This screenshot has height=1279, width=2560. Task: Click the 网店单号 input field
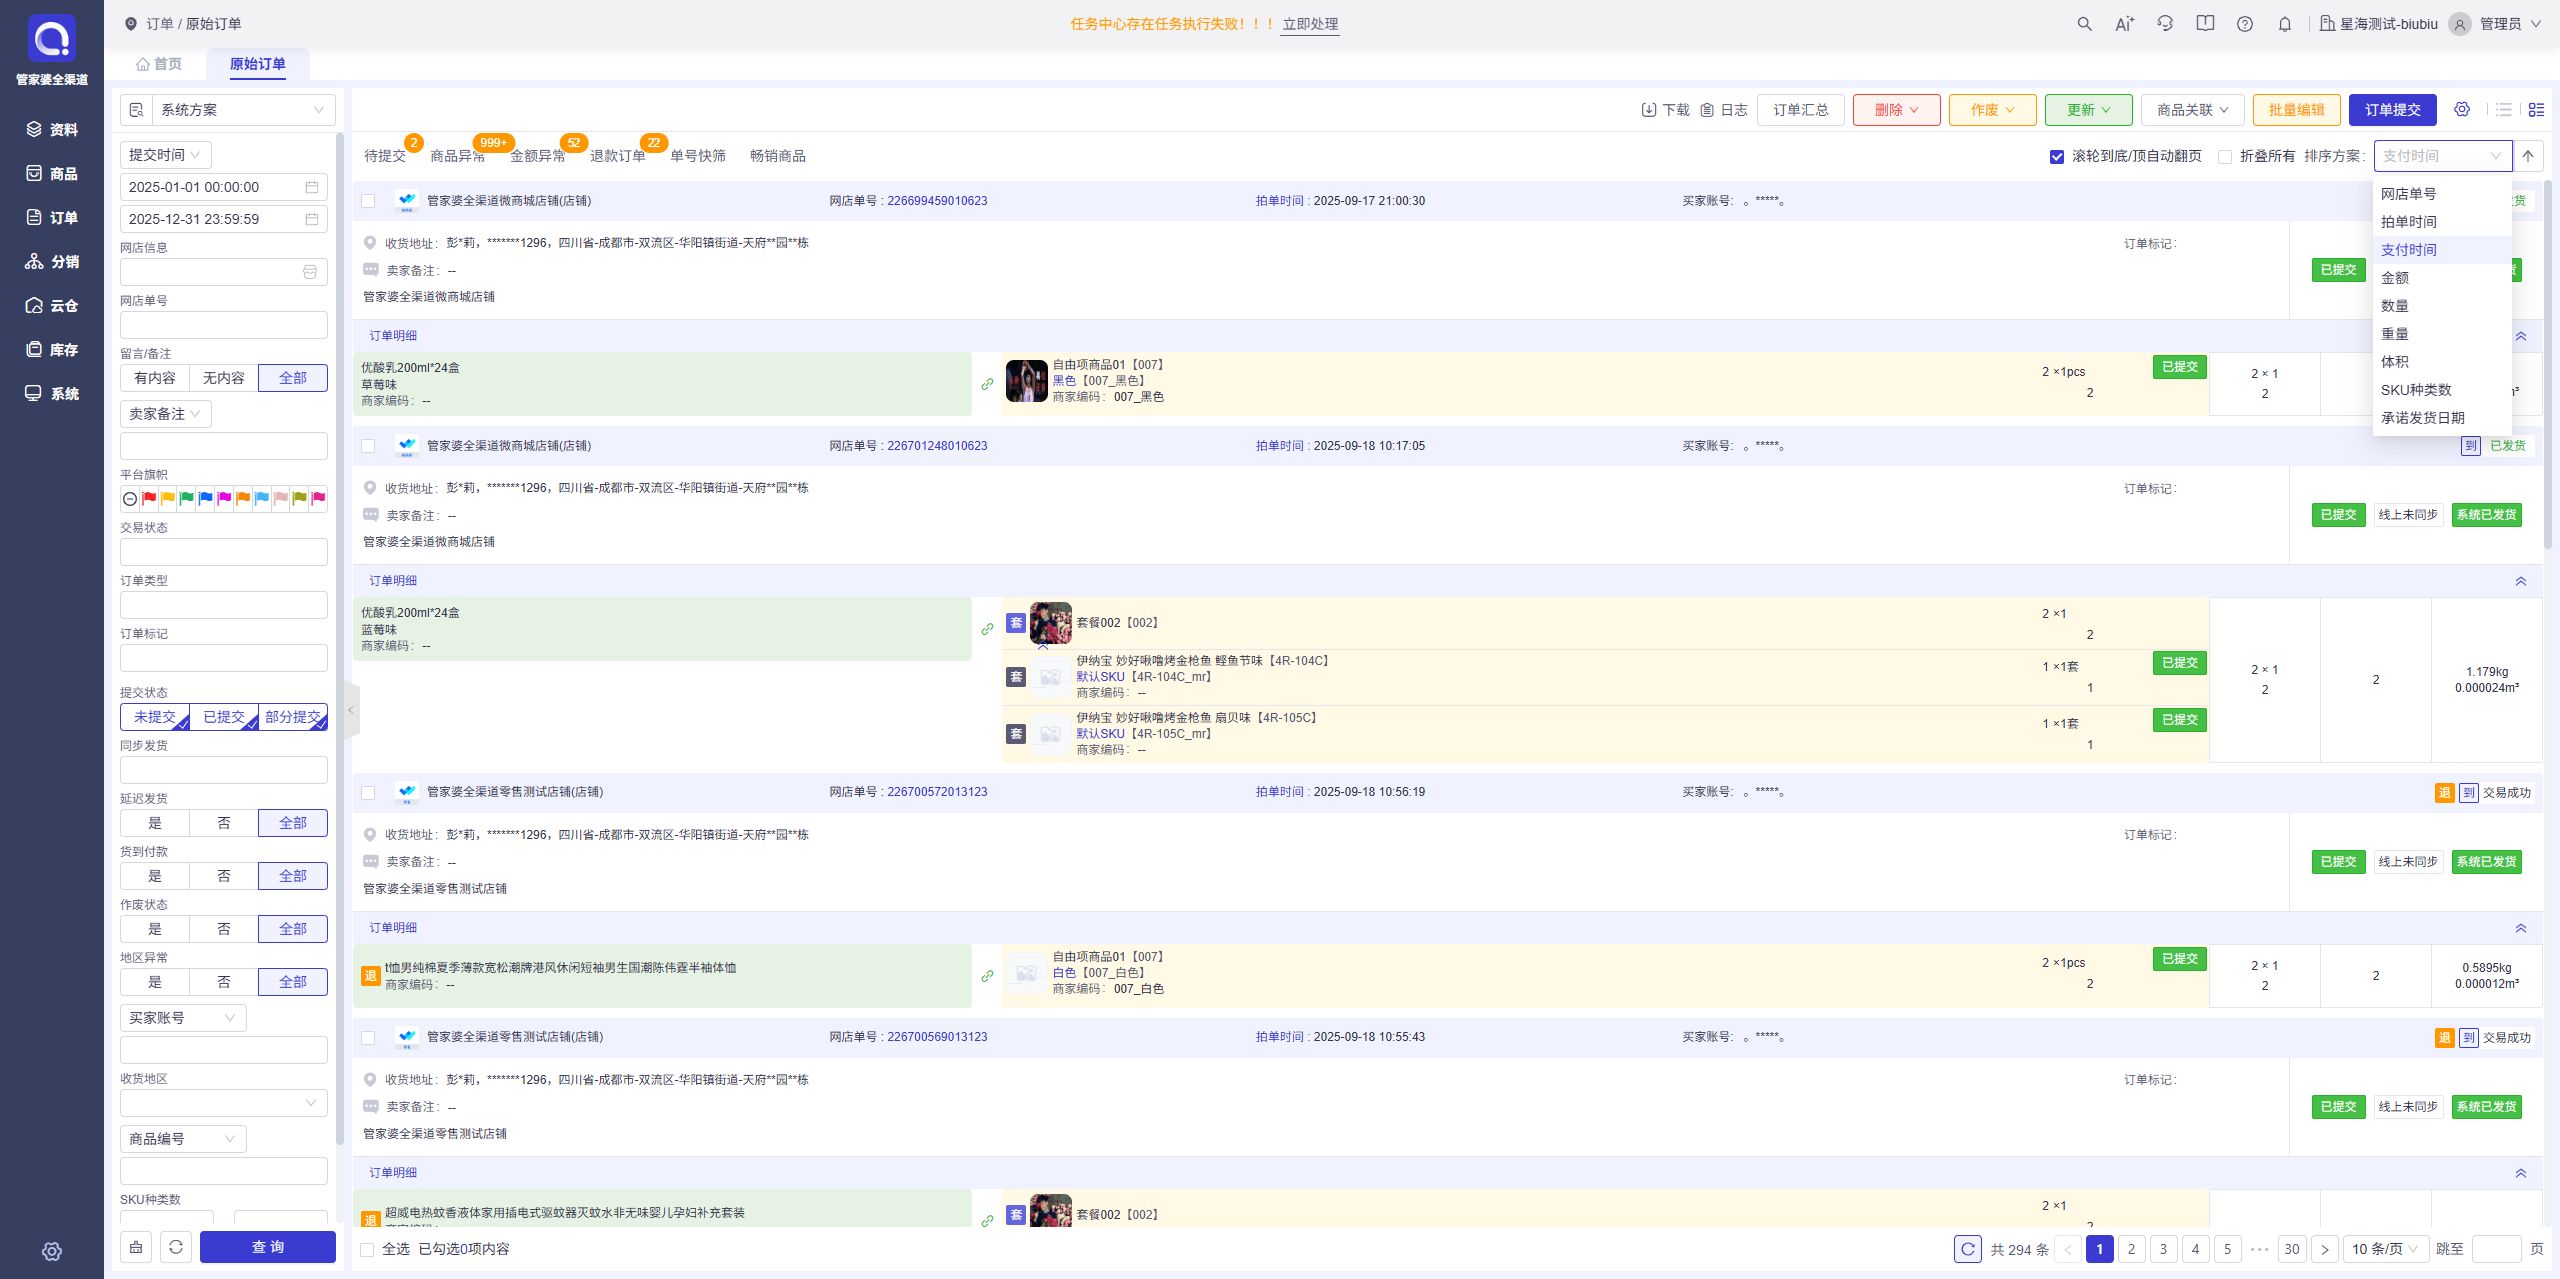click(x=224, y=325)
